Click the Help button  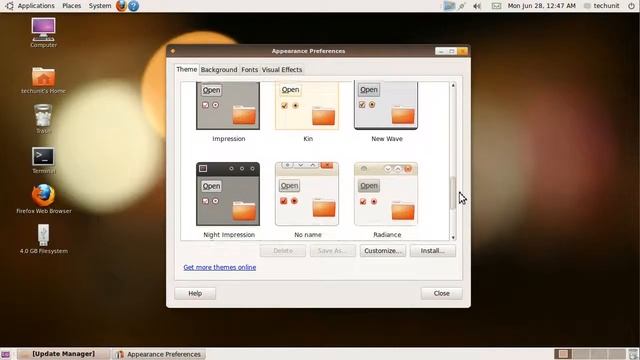tap(195, 293)
